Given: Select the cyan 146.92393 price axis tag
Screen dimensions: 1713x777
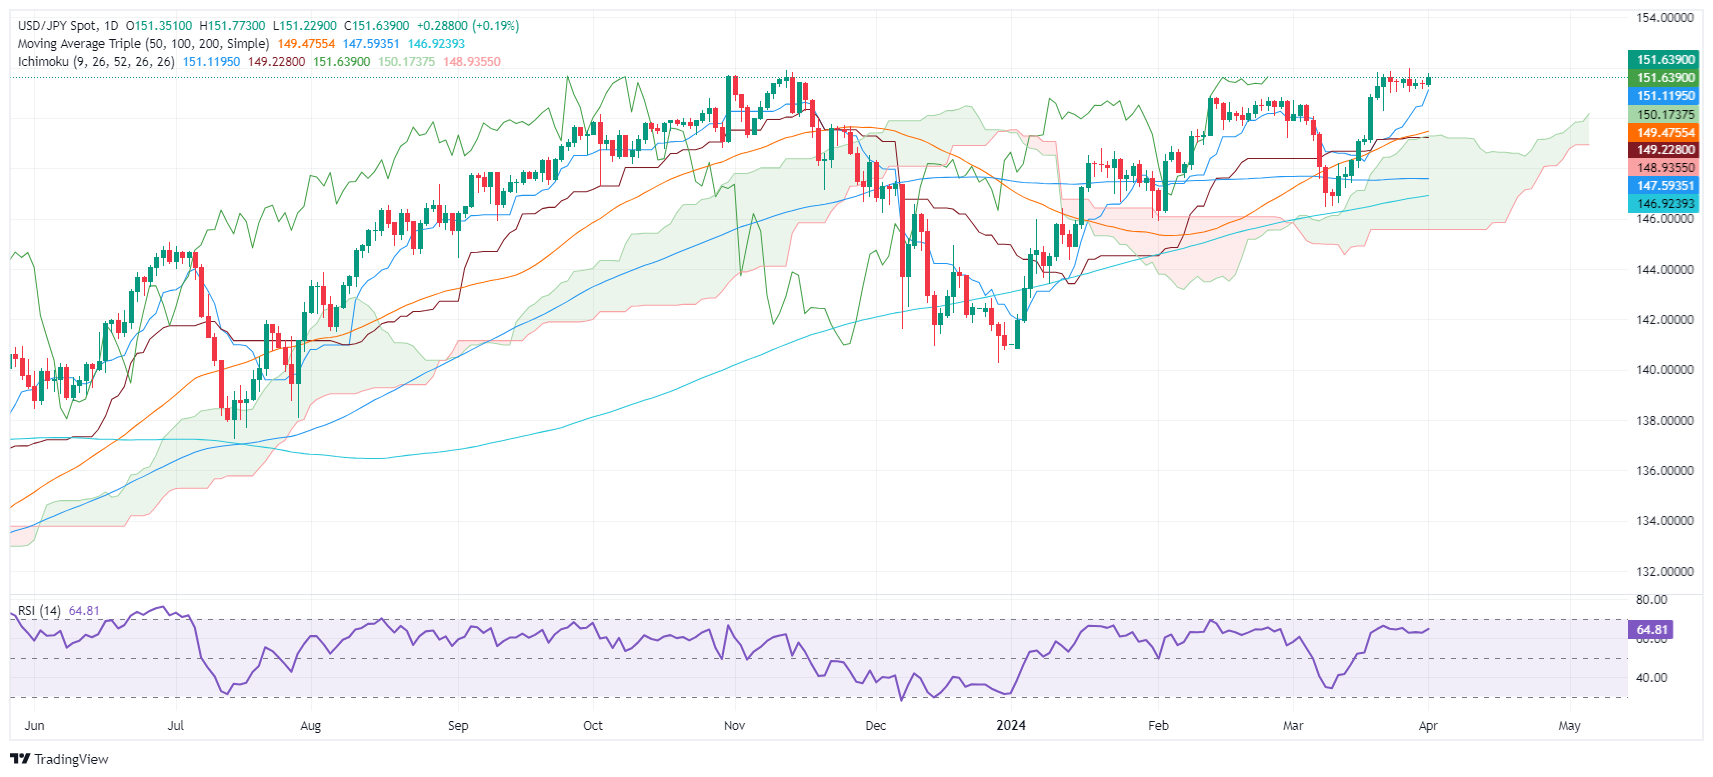Looking at the screenshot, I should click(1665, 203).
